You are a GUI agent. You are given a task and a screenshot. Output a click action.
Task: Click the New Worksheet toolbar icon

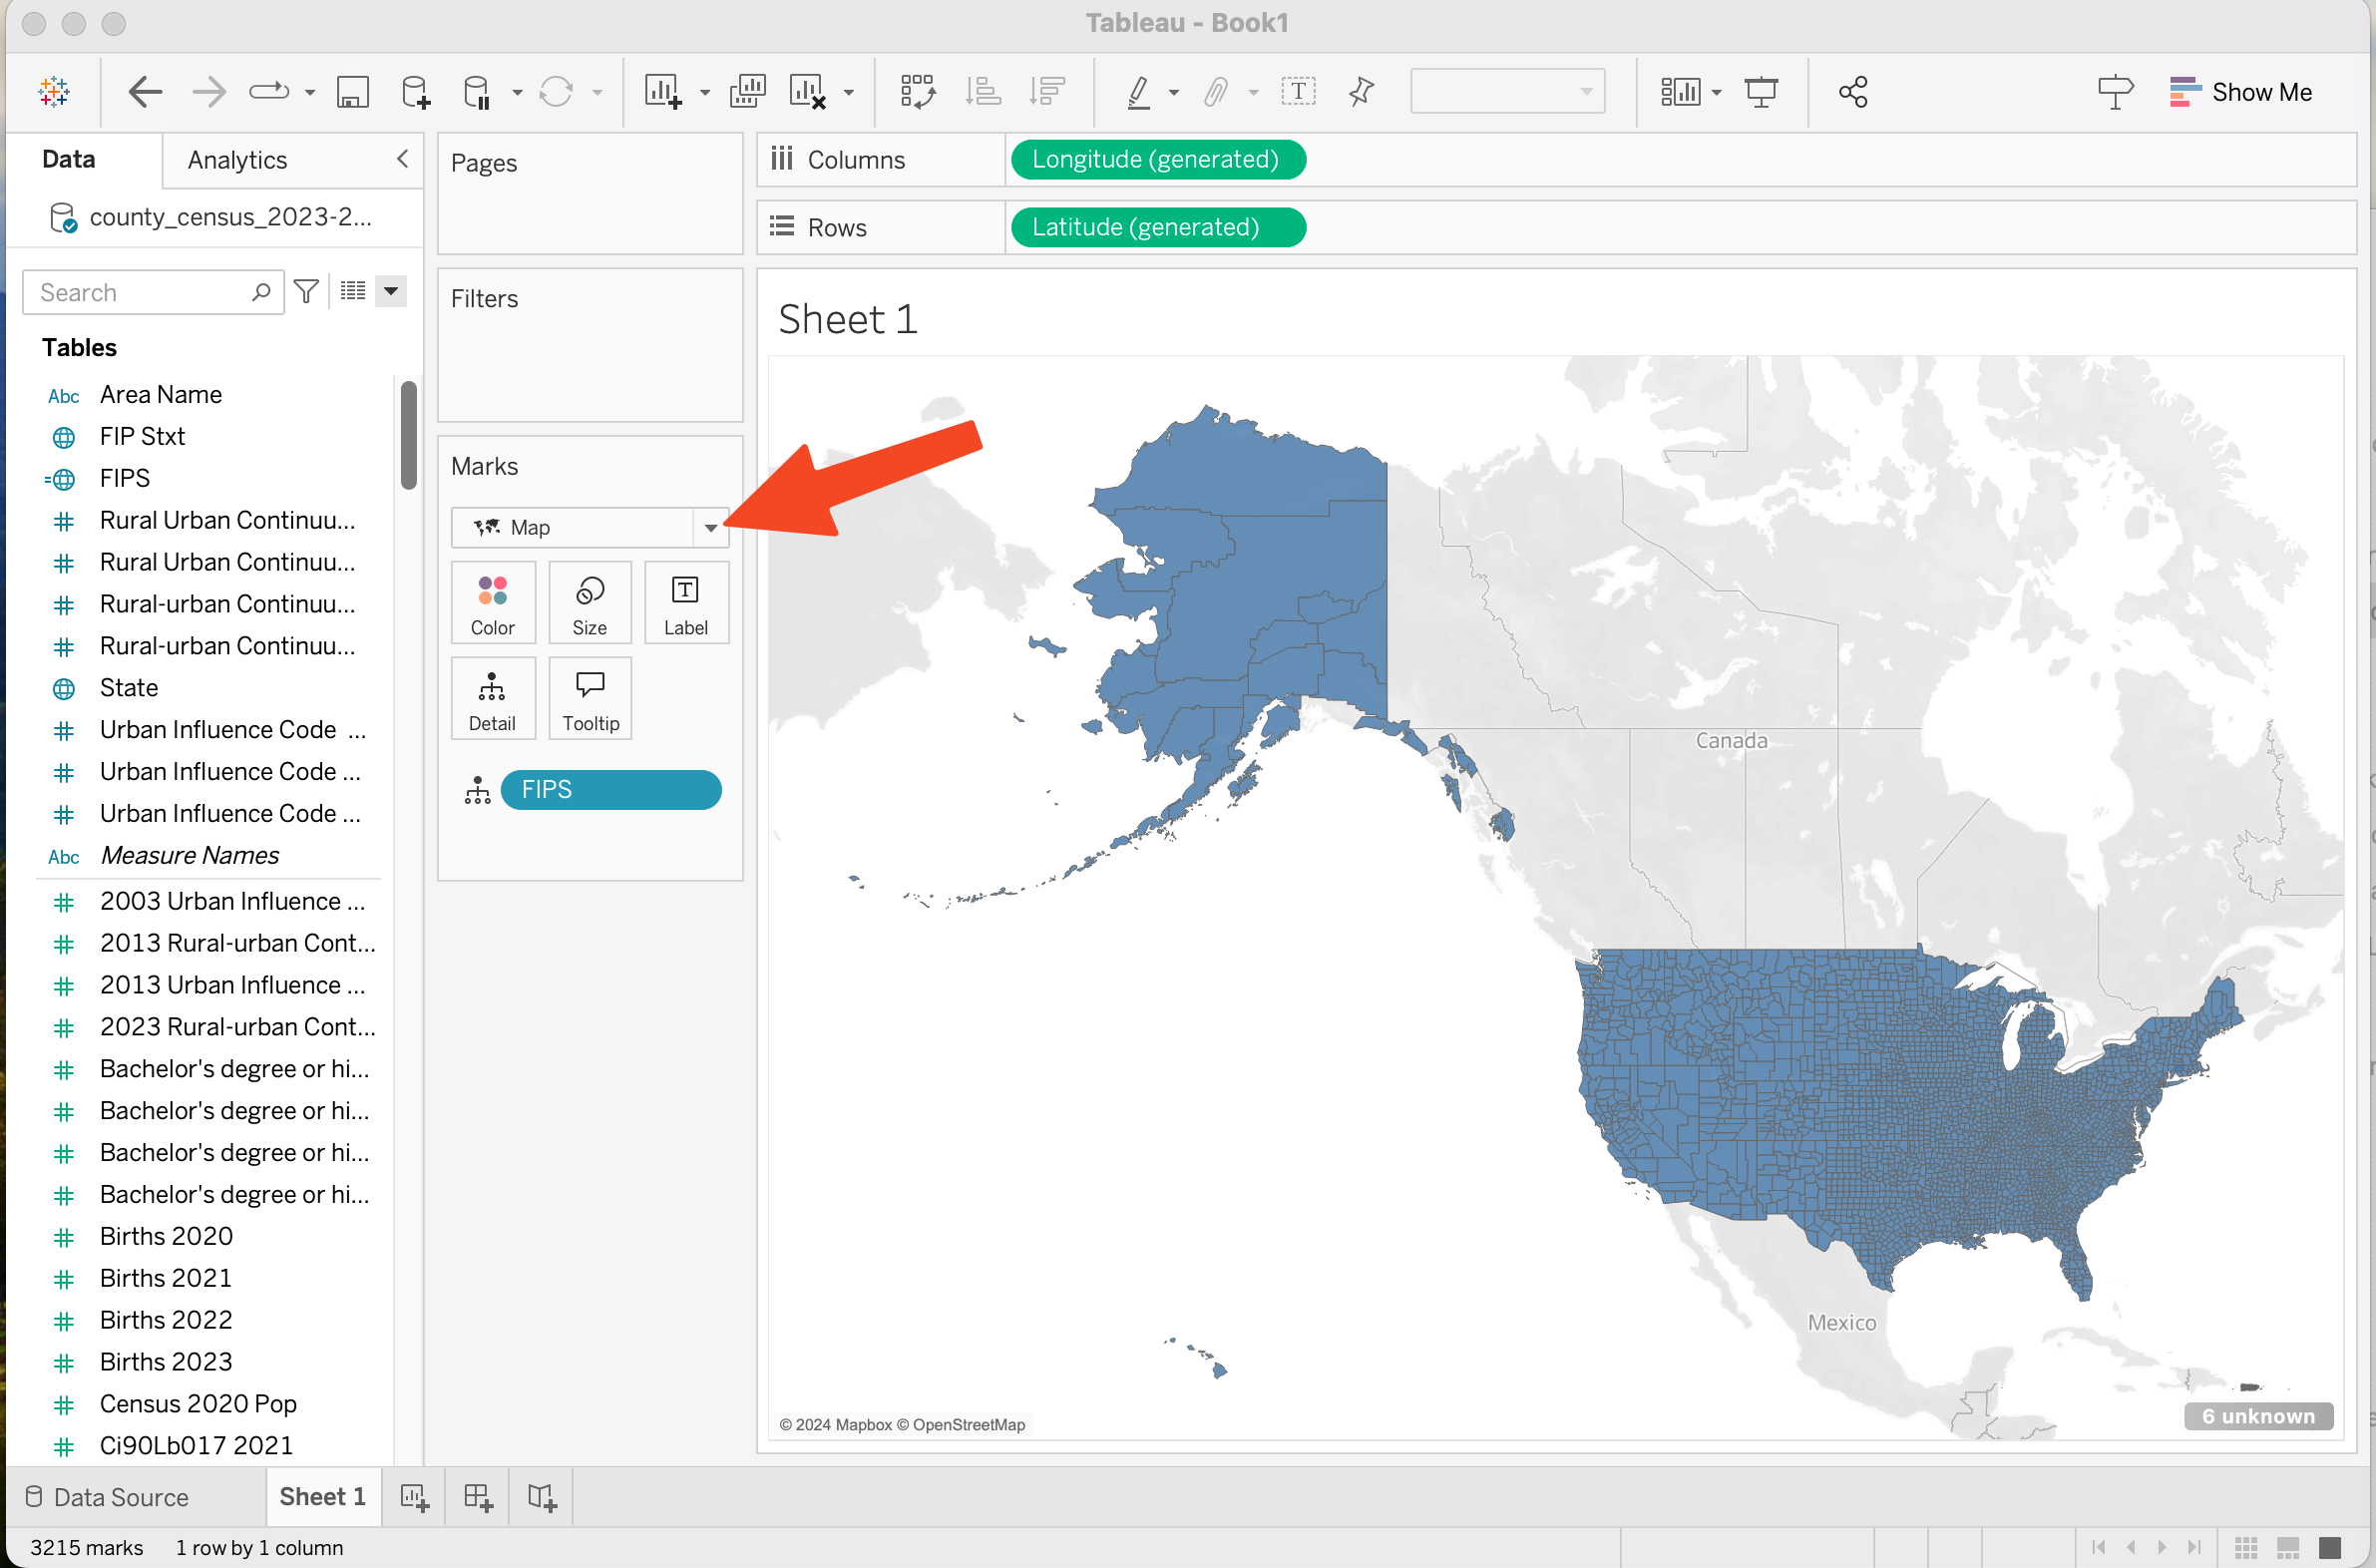click(663, 92)
